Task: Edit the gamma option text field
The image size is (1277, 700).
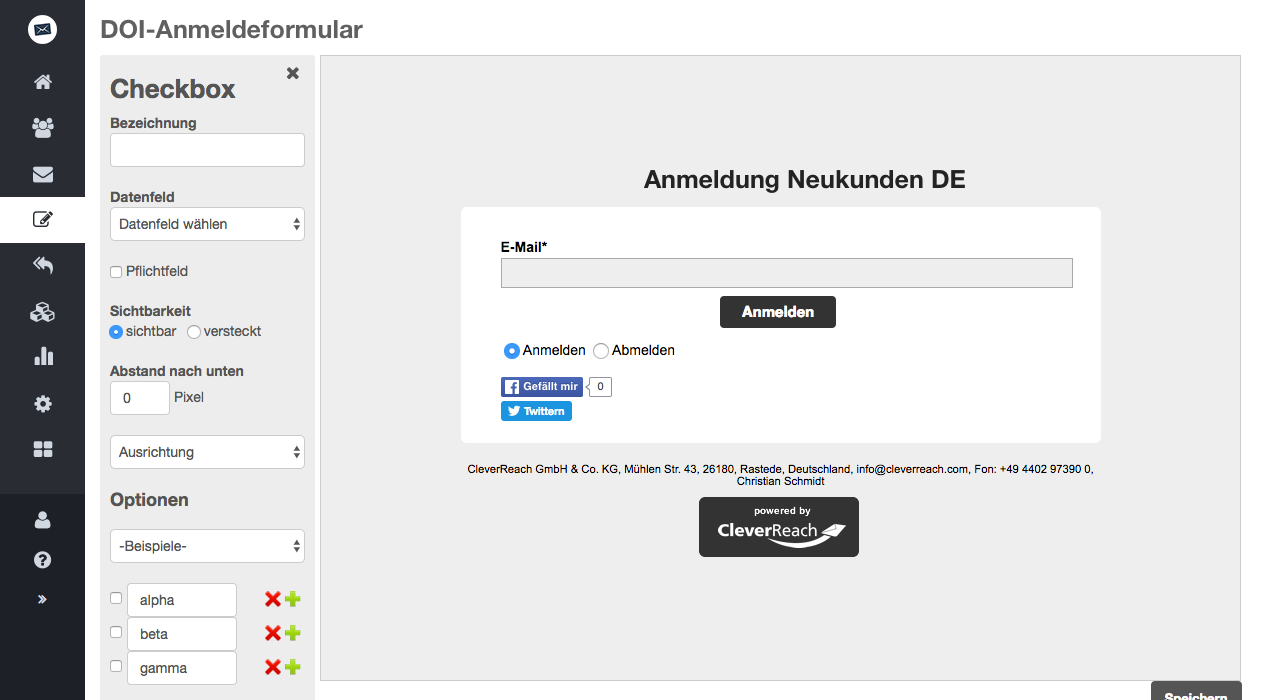Action: [182, 668]
